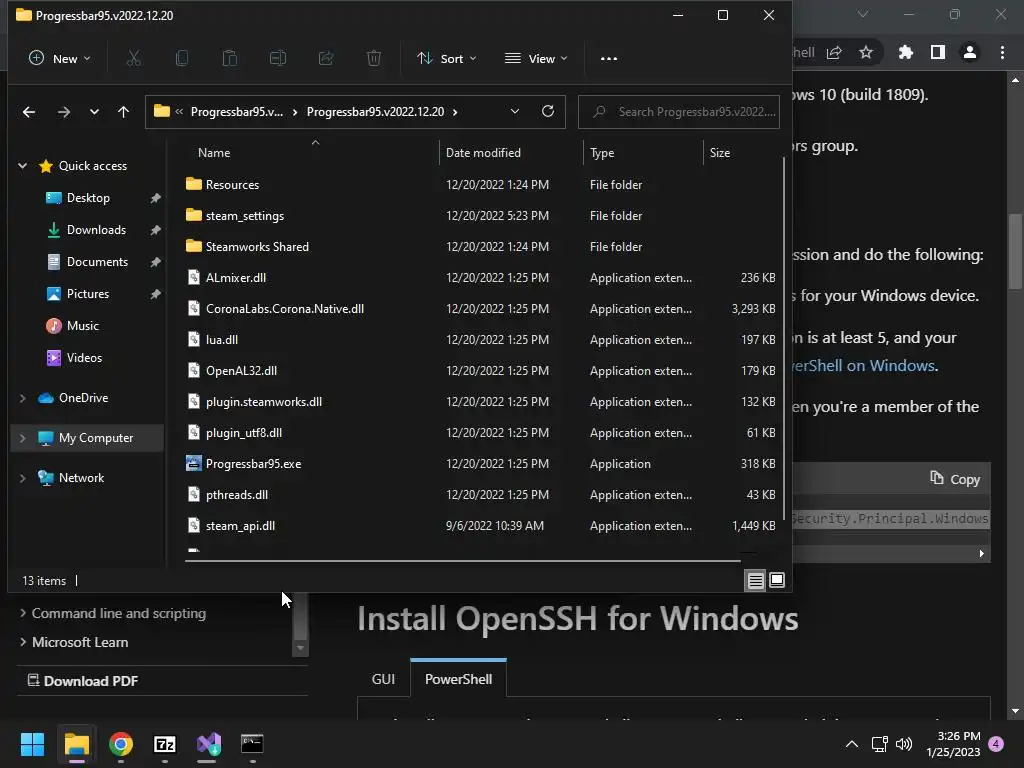Bookmark page with the star icon
Image resolution: width=1024 pixels, height=768 pixels.
866,52
